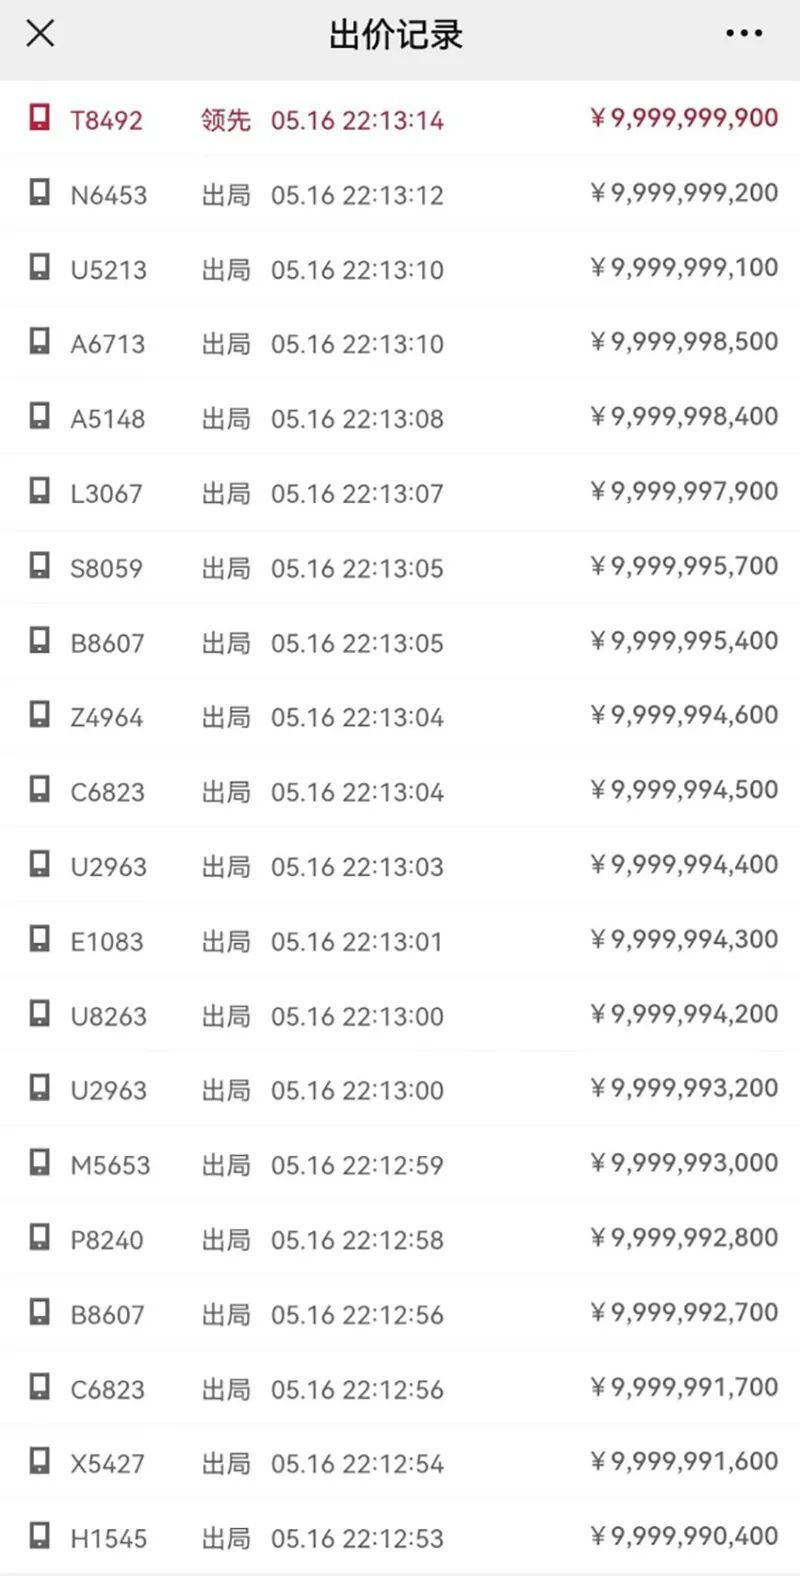Select the leading bid ¥9,999,999,900
800x1576 pixels.
[685, 118]
